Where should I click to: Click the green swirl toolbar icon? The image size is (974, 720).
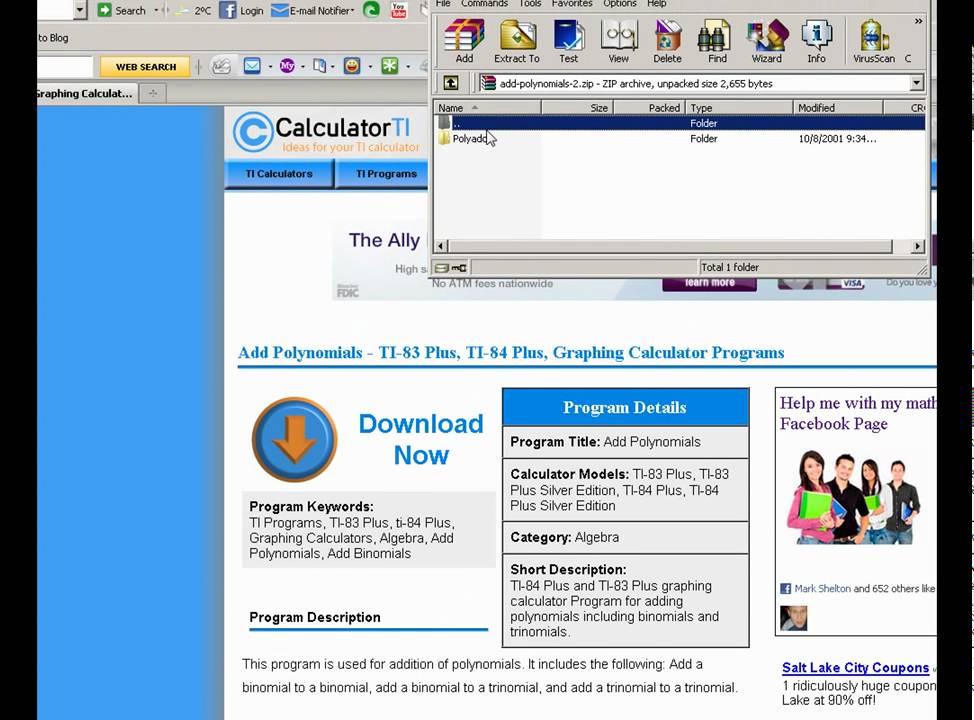(371, 9)
